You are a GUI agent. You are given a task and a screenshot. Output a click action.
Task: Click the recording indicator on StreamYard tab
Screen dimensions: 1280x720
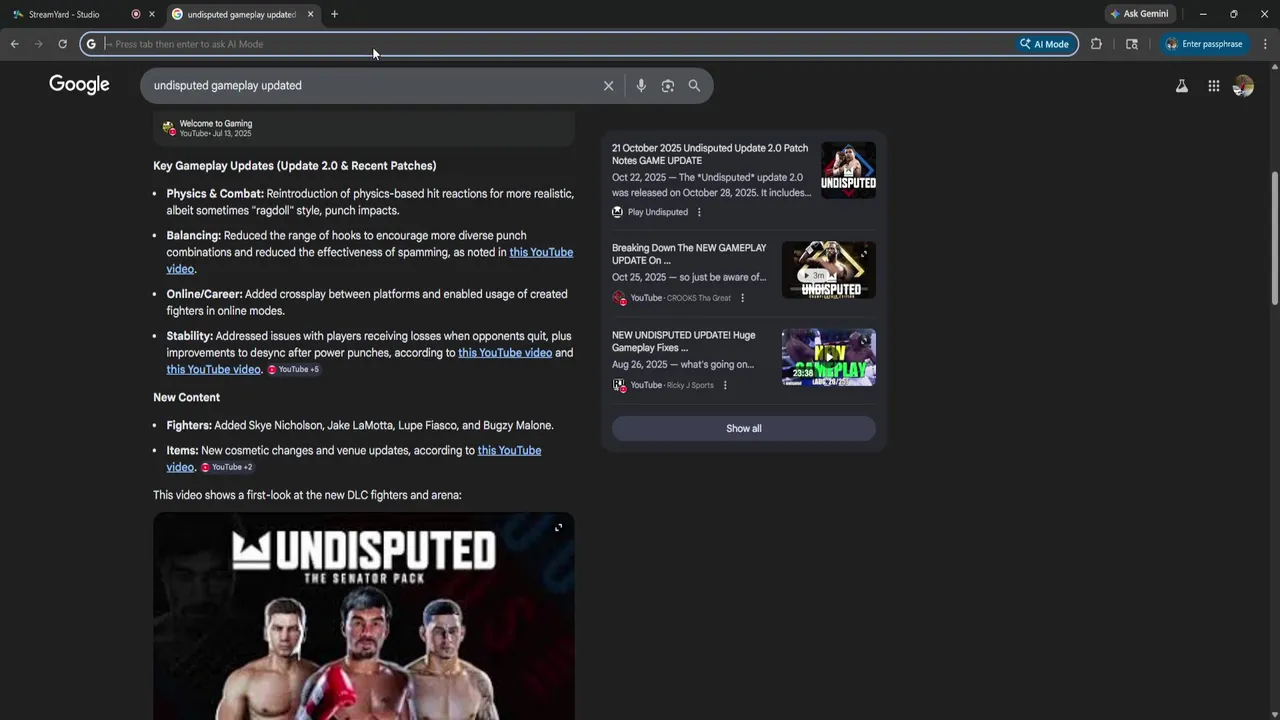(x=136, y=14)
